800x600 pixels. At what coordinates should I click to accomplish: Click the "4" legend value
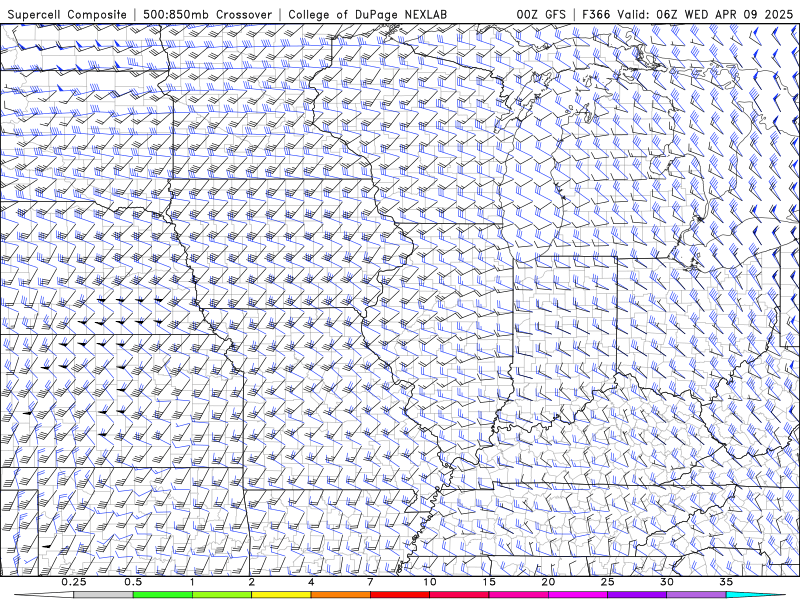pos(311,582)
